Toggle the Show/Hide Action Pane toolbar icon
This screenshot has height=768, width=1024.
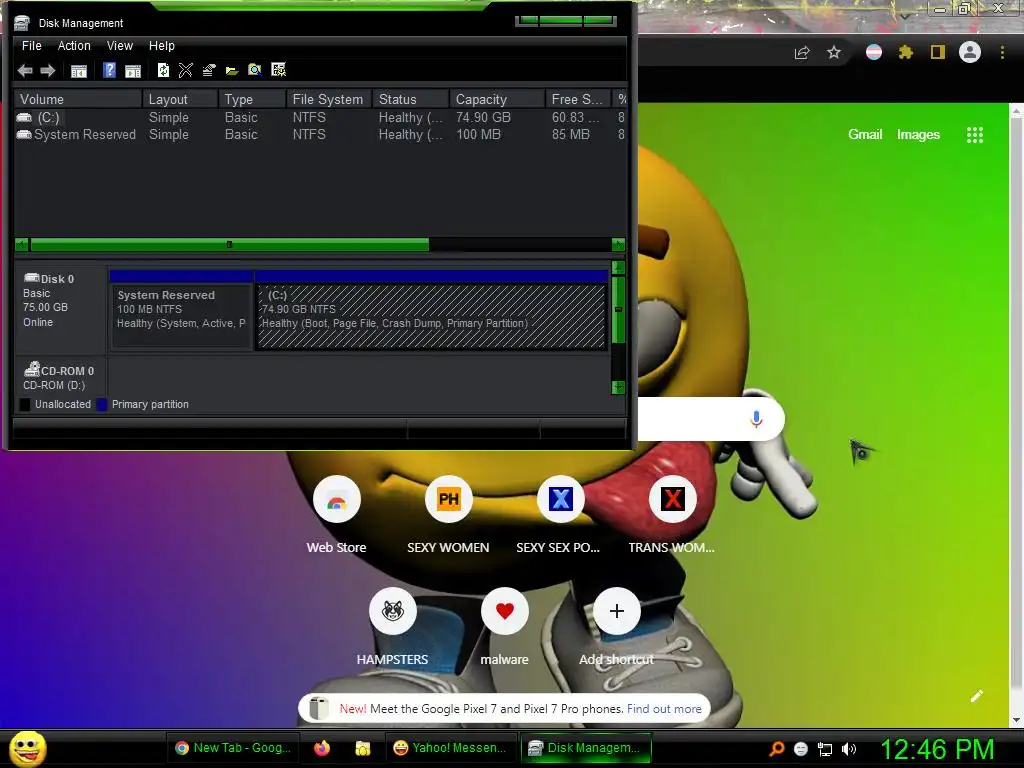(133, 71)
